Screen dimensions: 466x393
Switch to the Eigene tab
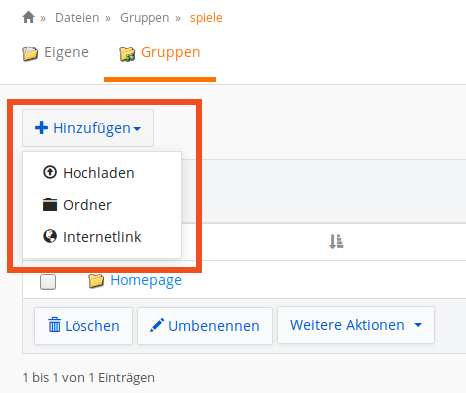tap(56, 53)
